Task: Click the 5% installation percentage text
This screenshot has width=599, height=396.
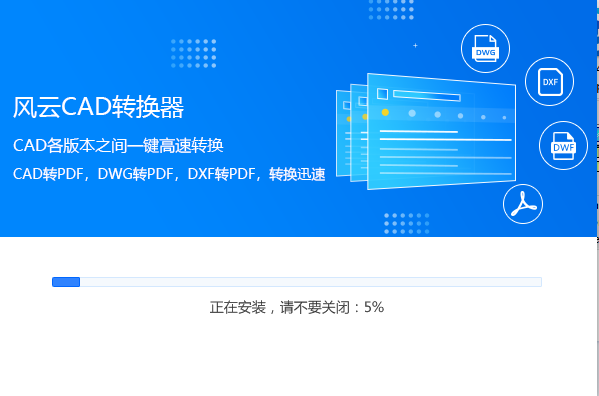Action: click(374, 307)
